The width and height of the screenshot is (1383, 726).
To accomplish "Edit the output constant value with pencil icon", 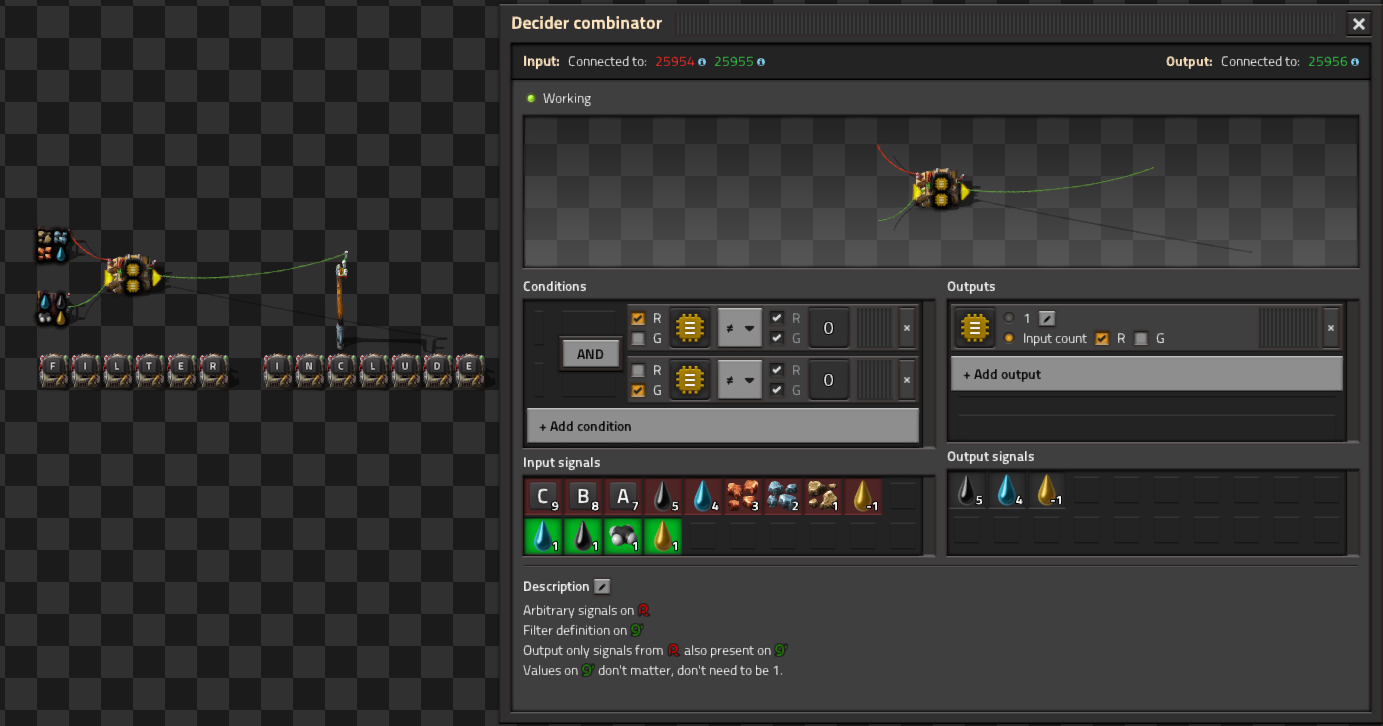I will (1047, 318).
